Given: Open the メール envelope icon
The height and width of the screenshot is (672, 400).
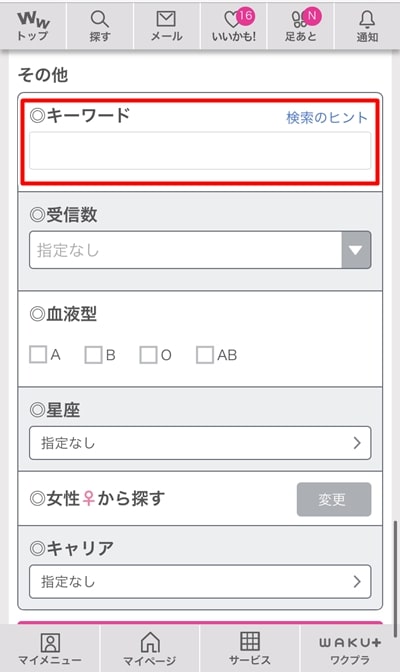Looking at the screenshot, I should tap(166, 26).
